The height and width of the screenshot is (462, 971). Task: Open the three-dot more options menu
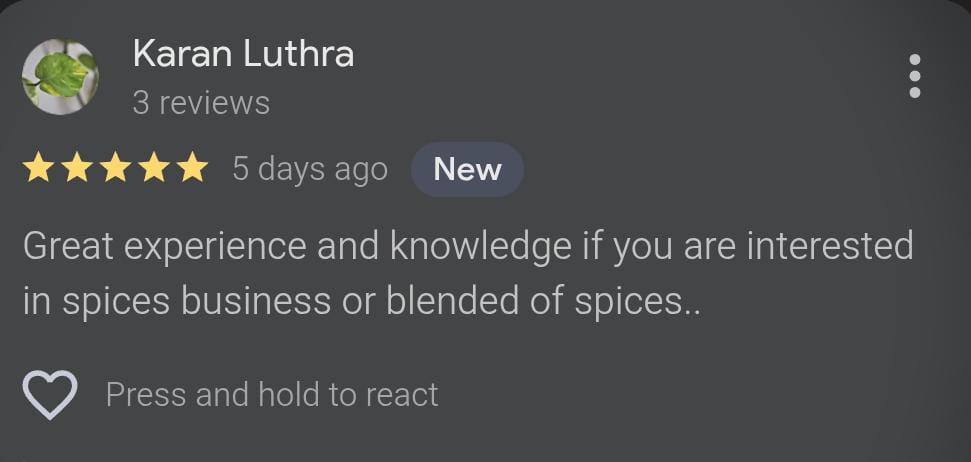point(914,77)
